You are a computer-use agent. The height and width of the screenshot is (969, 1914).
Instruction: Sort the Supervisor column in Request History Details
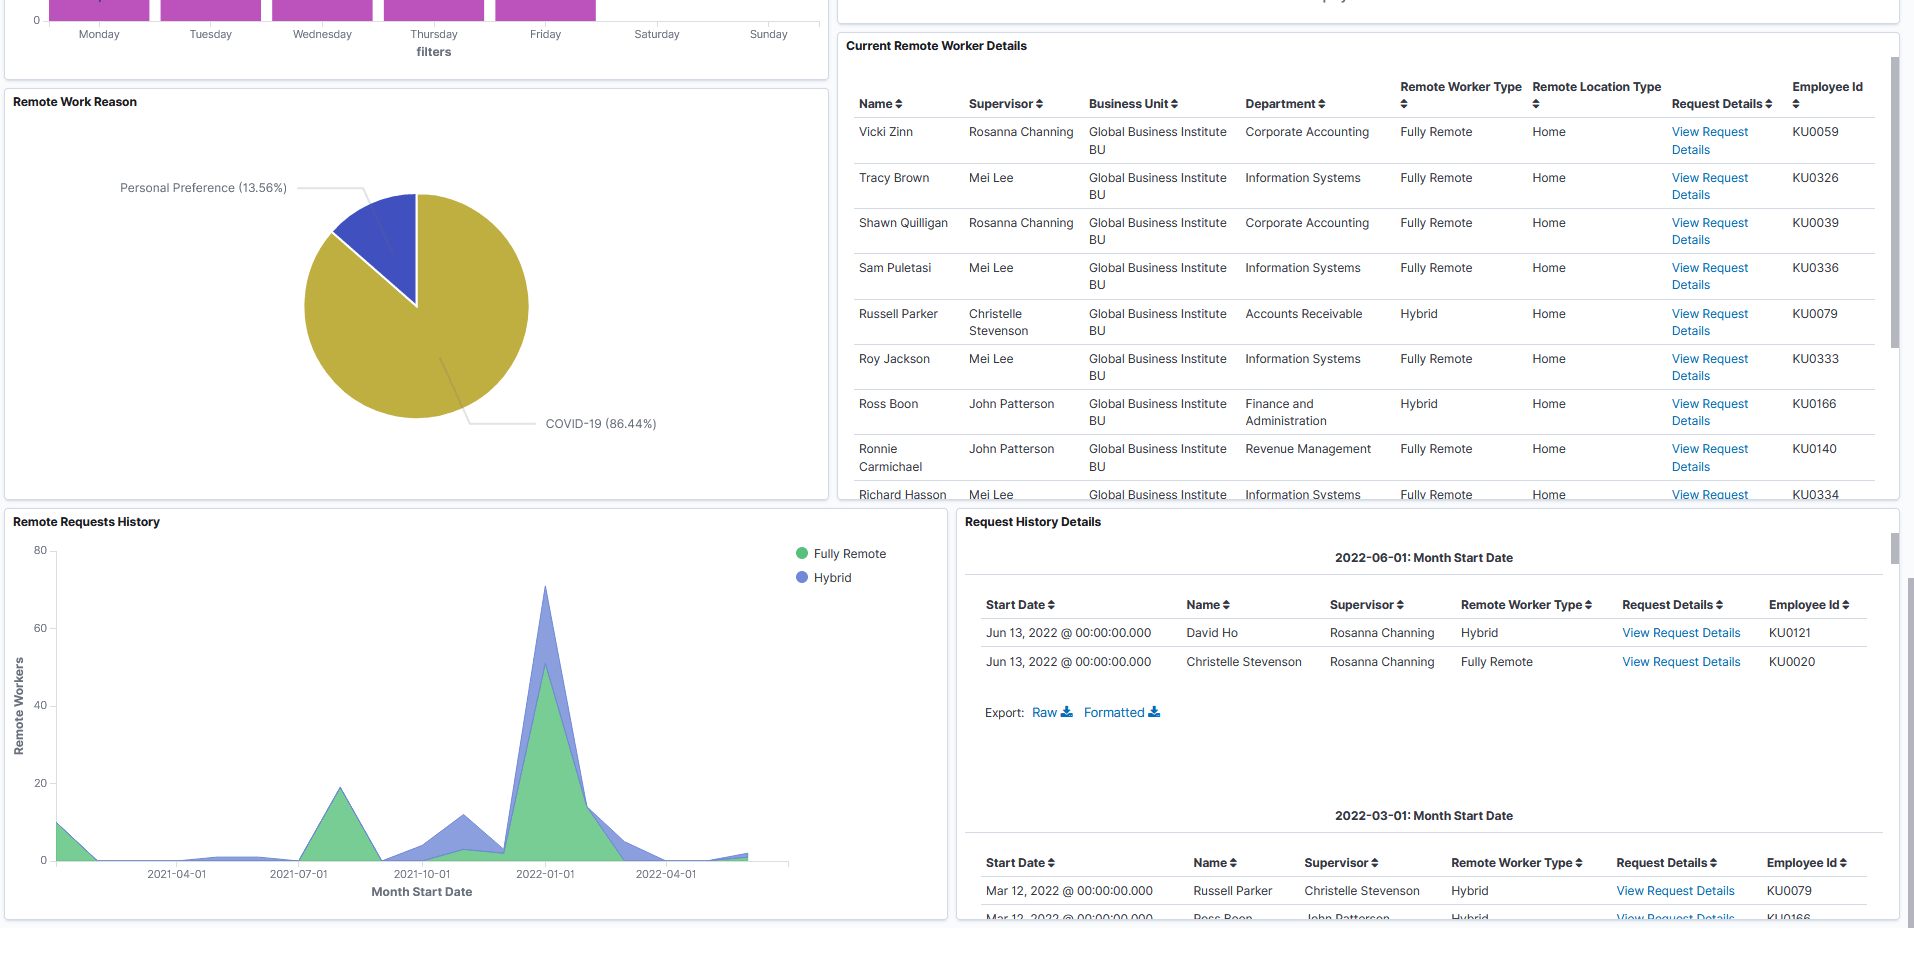point(1401,604)
